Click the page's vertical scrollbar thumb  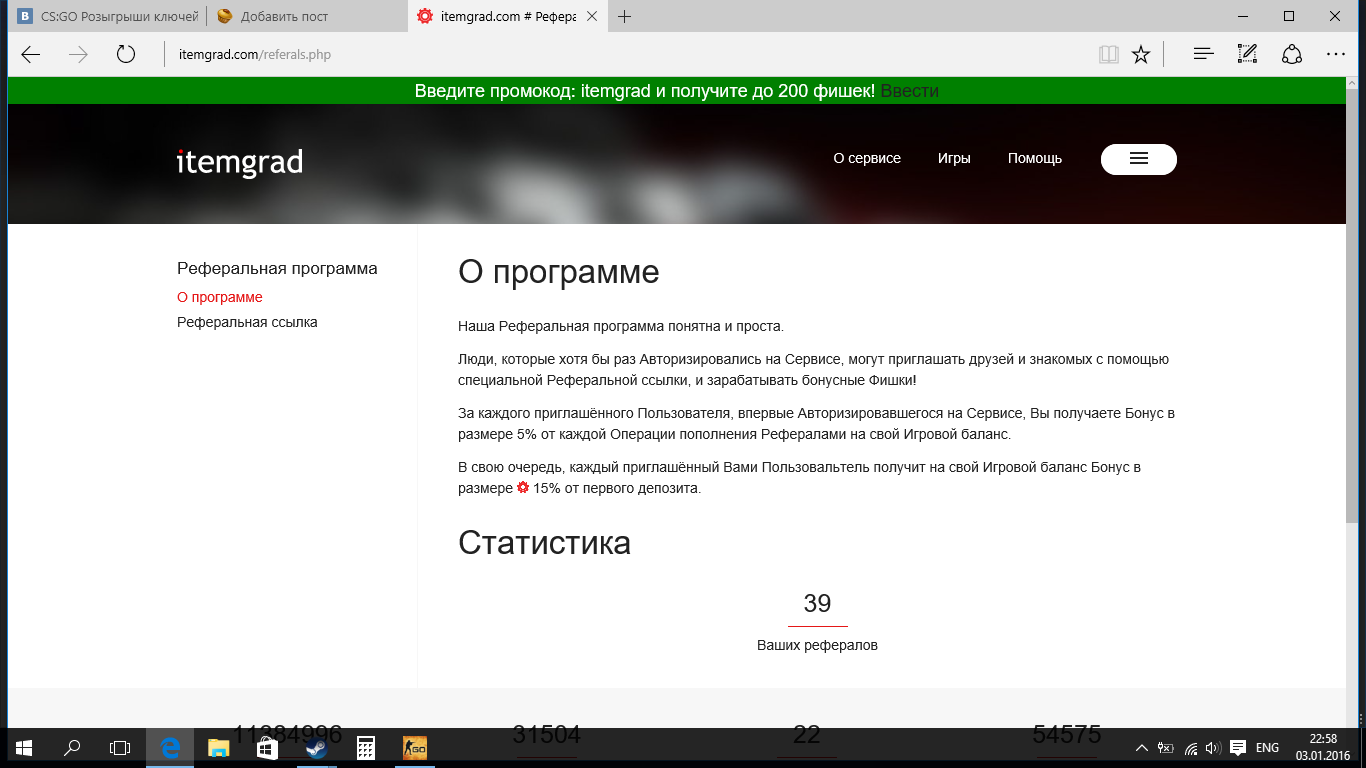click(x=1352, y=308)
